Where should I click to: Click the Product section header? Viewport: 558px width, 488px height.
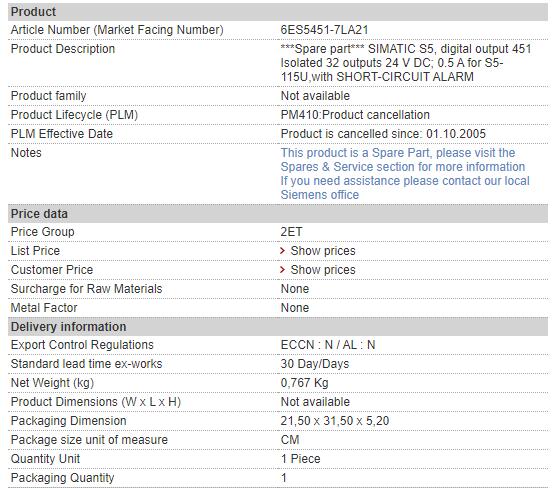pyautogui.click(x=278, y=12)
